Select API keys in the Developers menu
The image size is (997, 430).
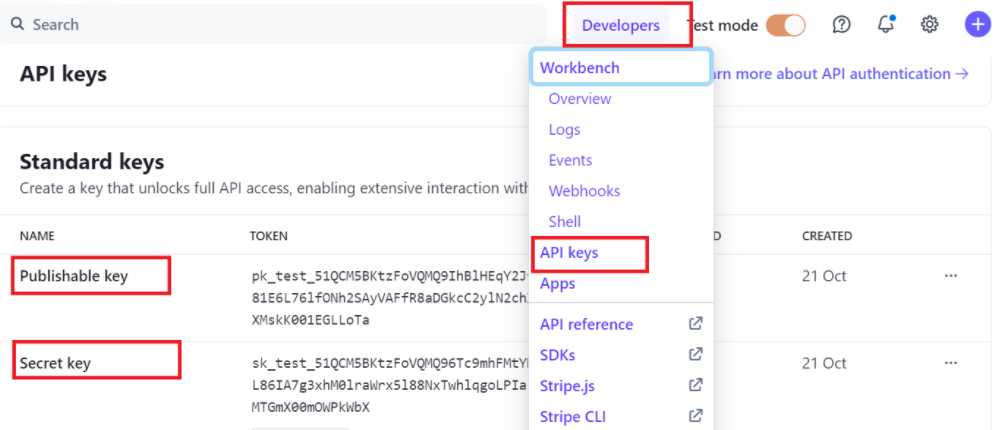point(569,253)
